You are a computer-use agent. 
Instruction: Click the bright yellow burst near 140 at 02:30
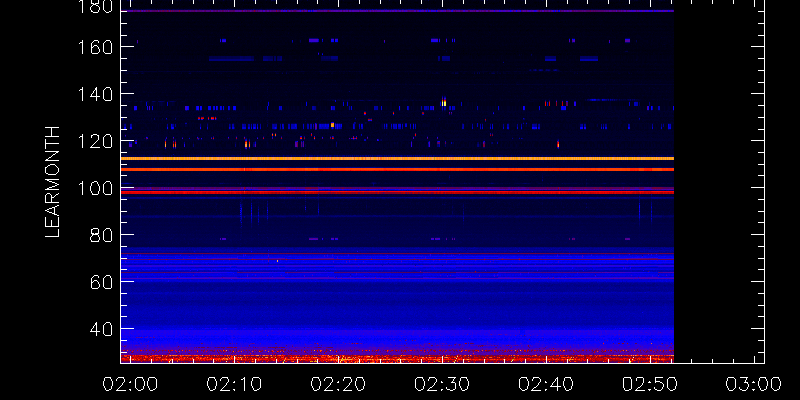point(443,102)
